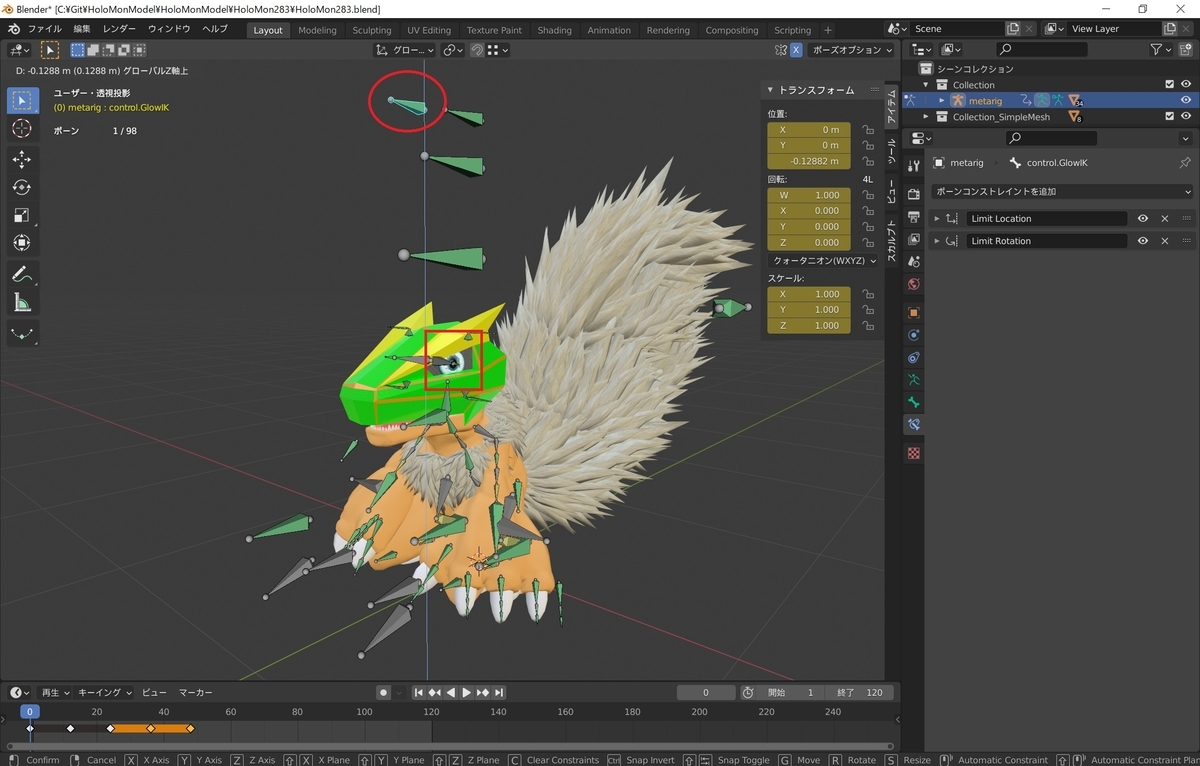1200x766 pixels.
Task: Remove the Limit Location constraint
Action: click(x=1165, y=218)
